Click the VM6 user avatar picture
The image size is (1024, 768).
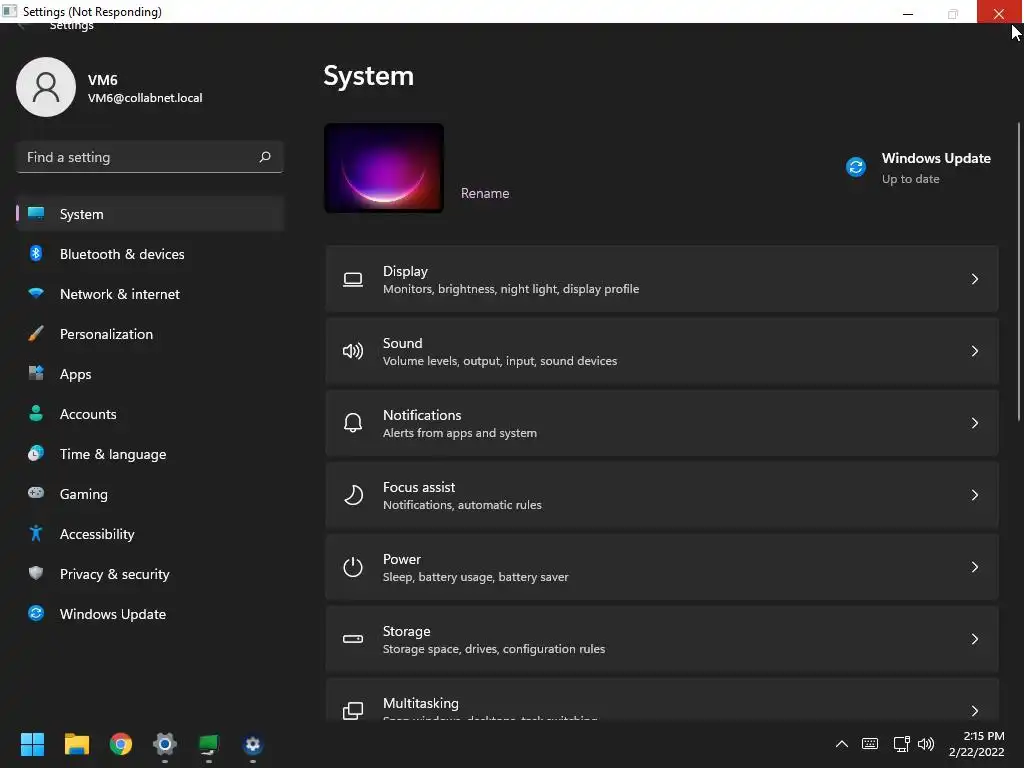pyautogui.click(x=46, y=87)
